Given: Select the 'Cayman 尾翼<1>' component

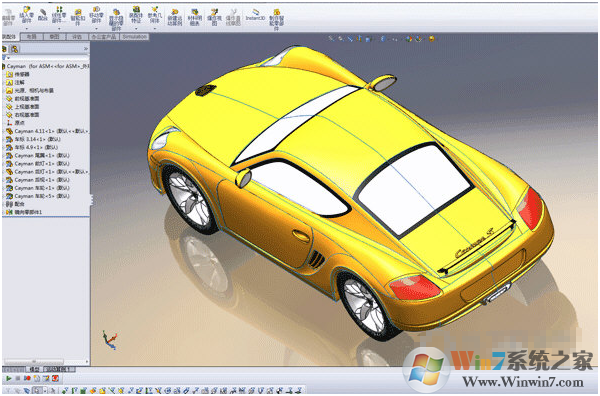Looking at the screenshot, I should (38, 156).
